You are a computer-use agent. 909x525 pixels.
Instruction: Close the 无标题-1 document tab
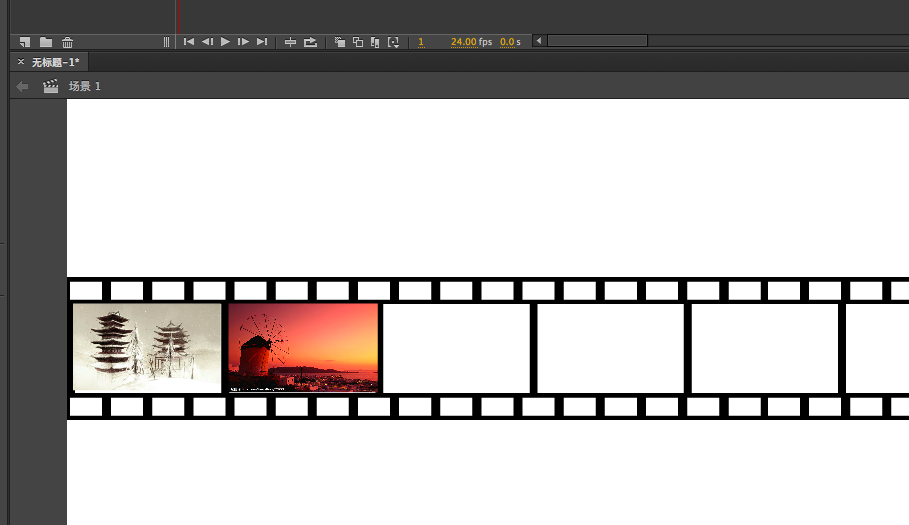21,61
